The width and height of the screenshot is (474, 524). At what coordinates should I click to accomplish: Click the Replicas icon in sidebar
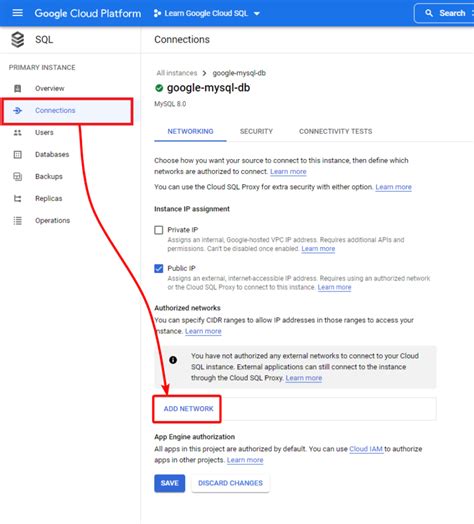pos(18,199)
